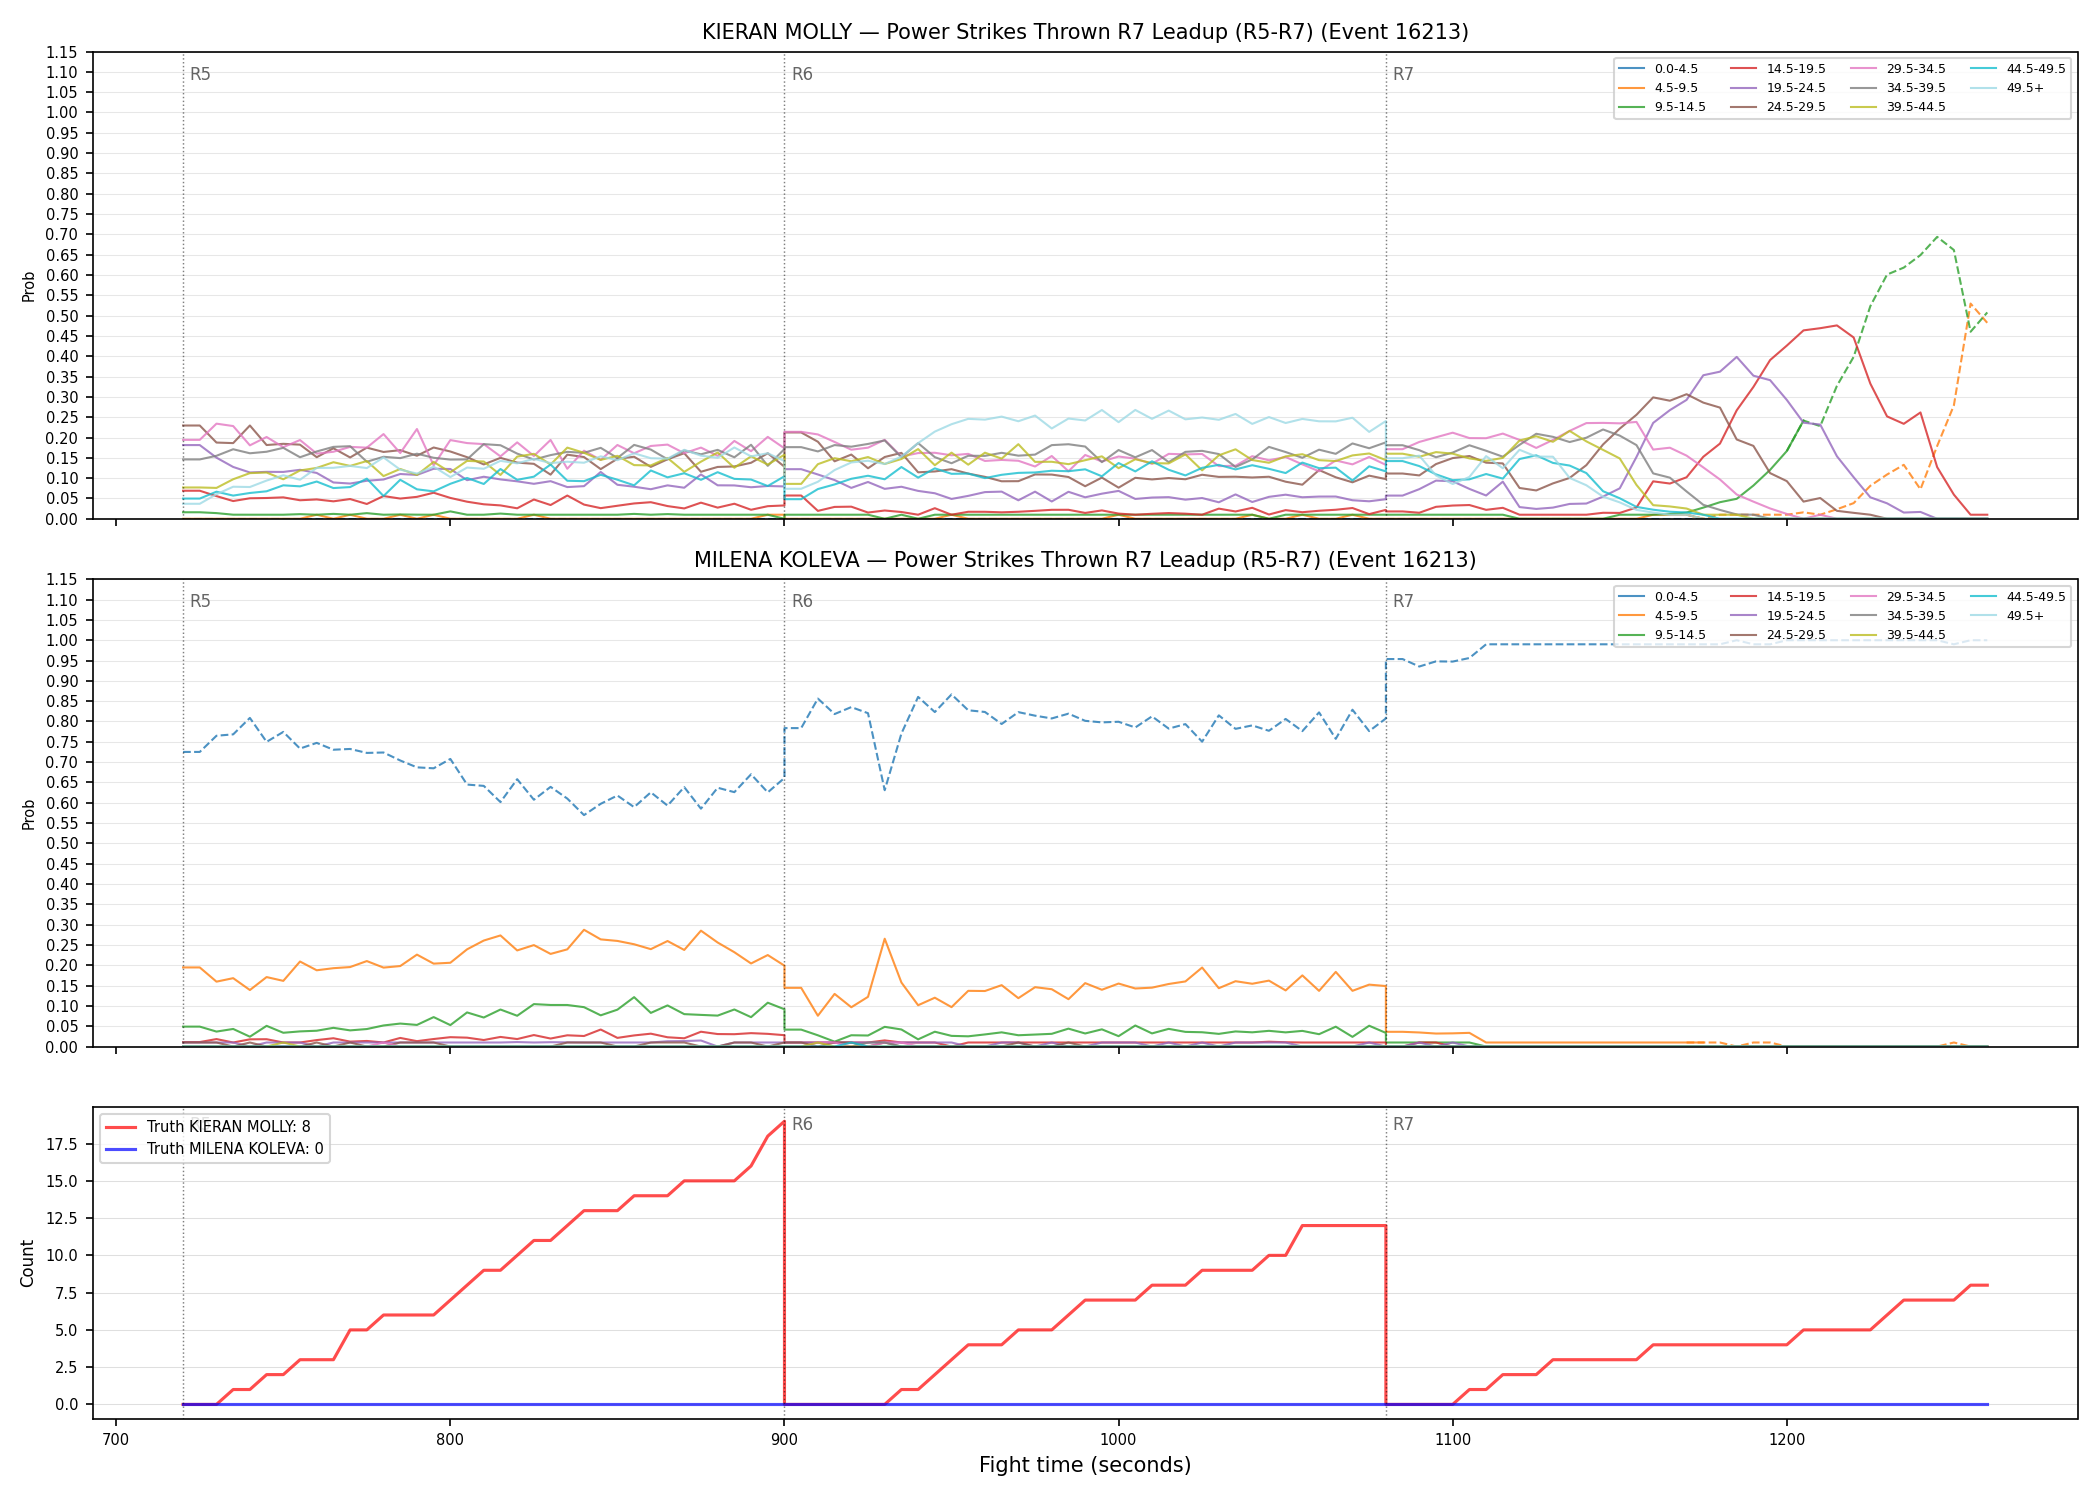Click the R6 round marker in KIERAN MOLLY chart

pos(802,74)
